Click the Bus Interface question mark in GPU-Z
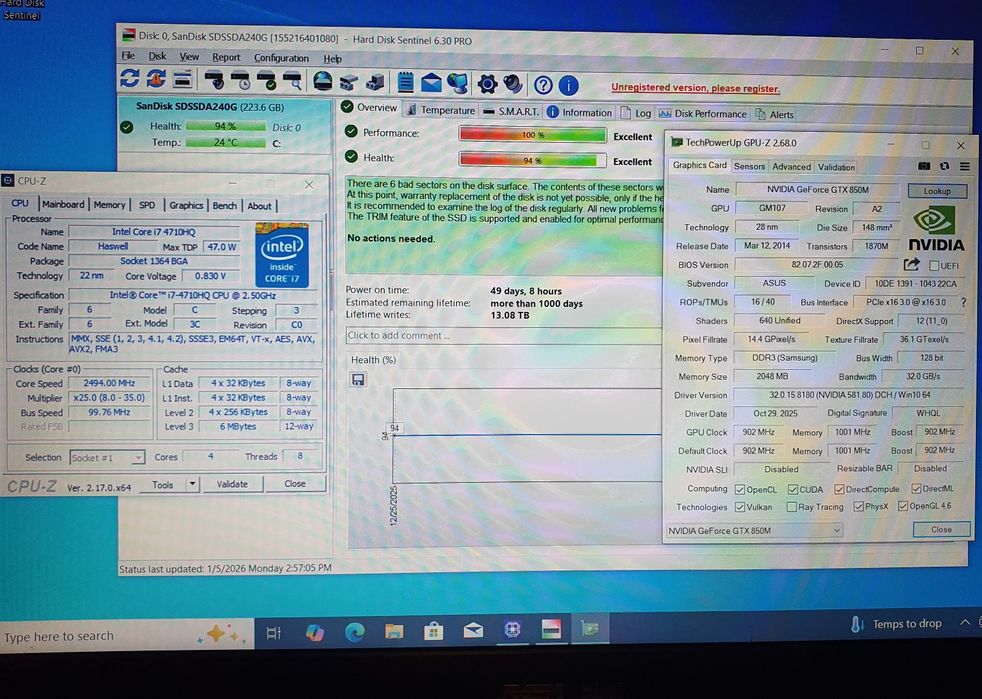The height and width of the screenshot is (699, 982). coord(963,302)
